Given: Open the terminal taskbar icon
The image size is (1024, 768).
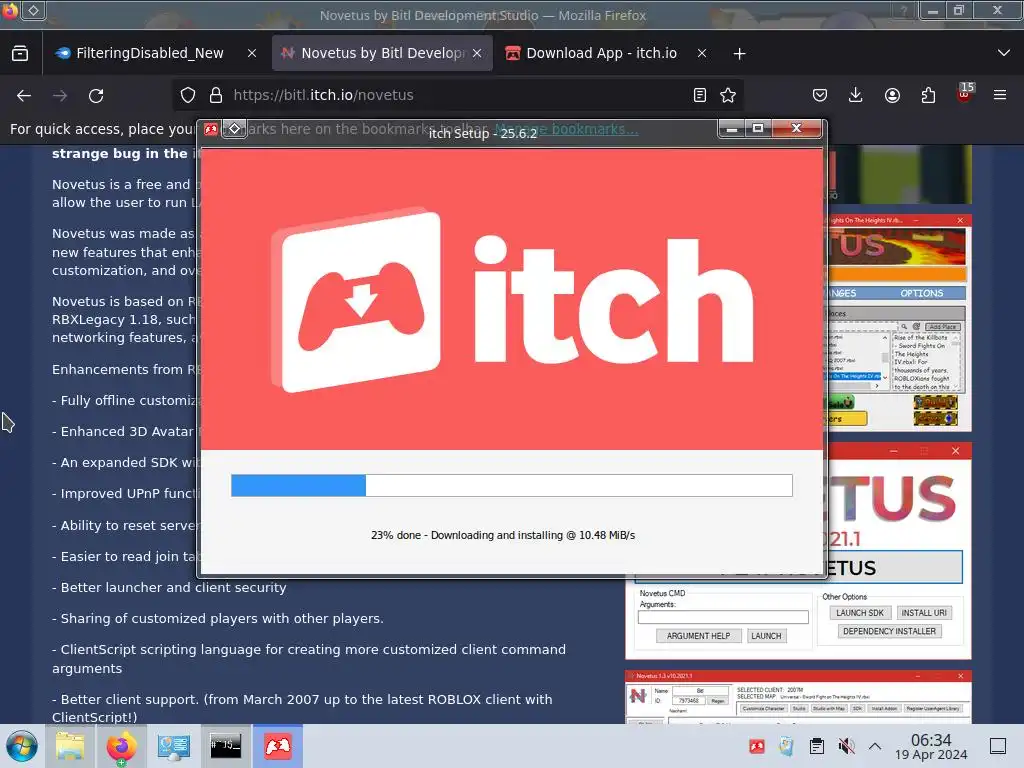Looking at the screenshot, I should pos(226,746).
